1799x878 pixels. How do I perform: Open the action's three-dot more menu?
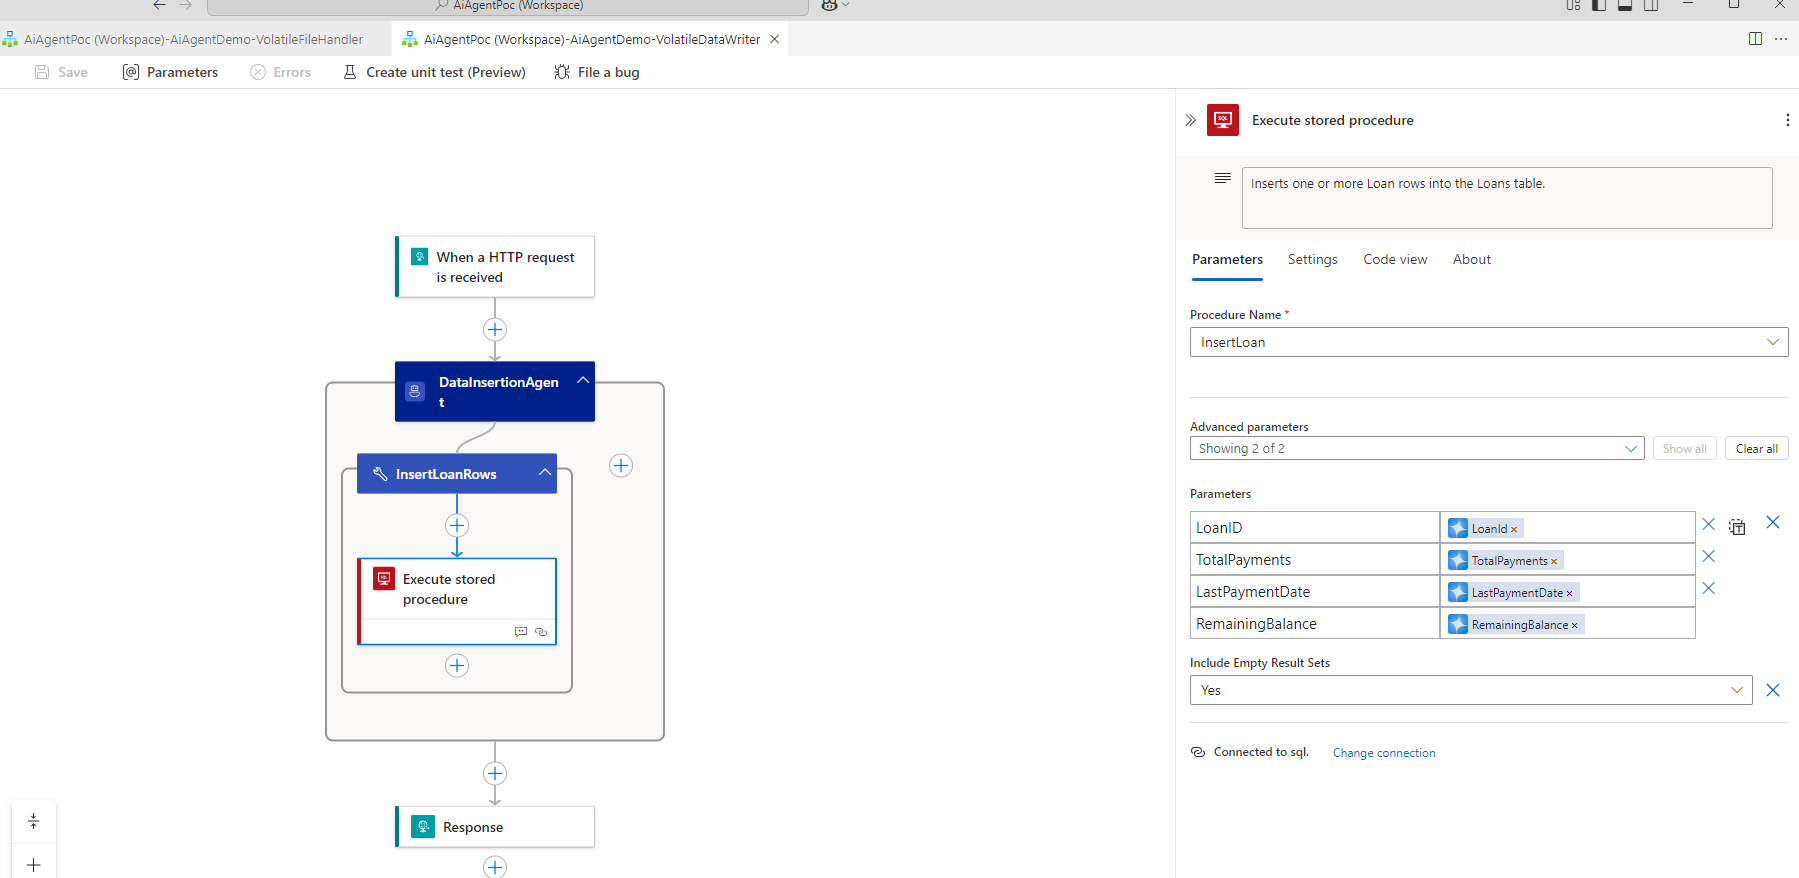(x=1787, y=120)
